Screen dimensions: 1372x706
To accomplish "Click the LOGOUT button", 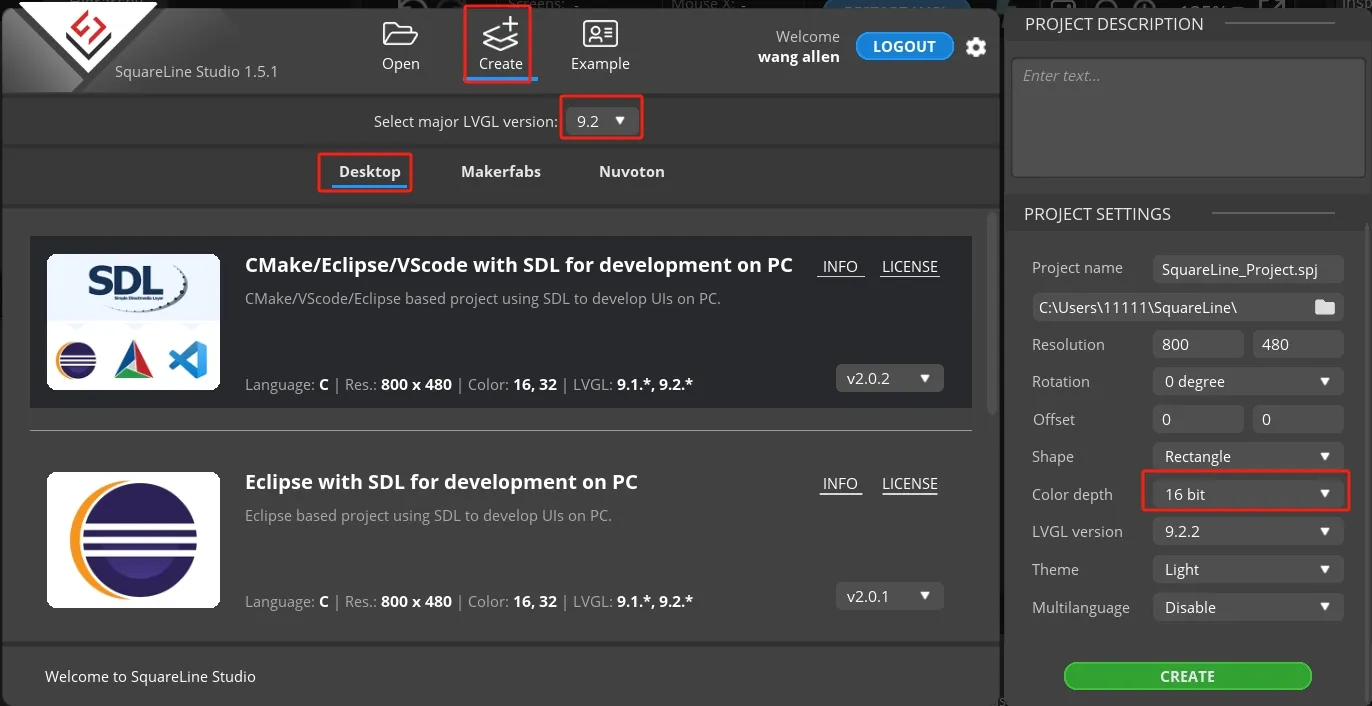I will [x=904, y=46].
